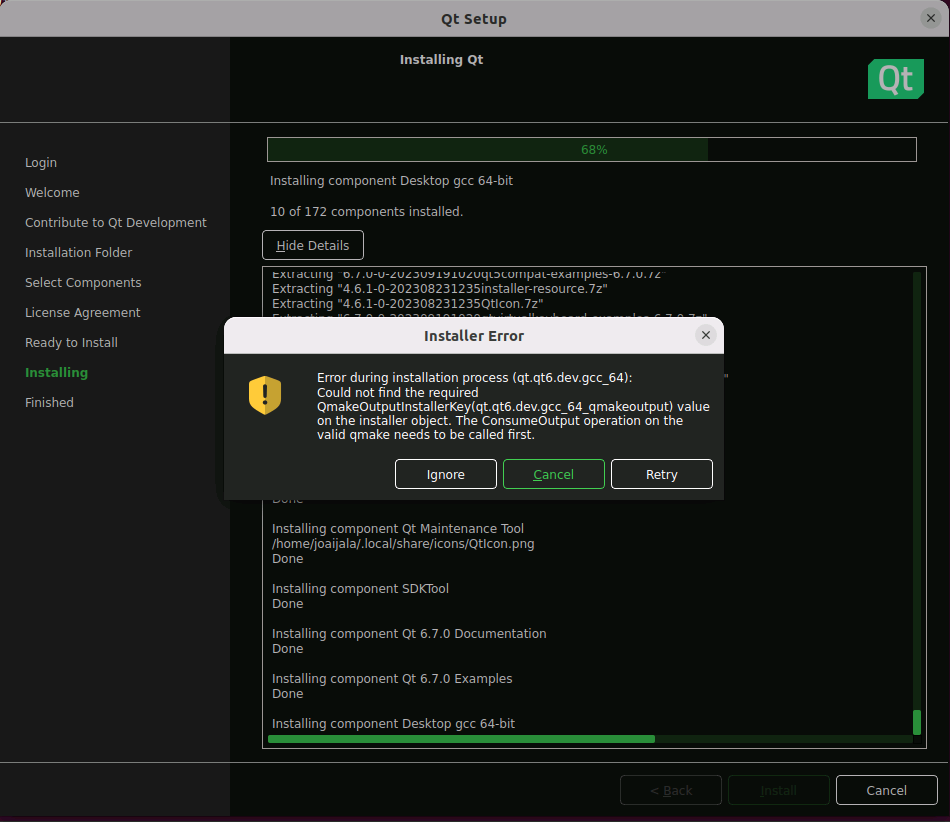Go to Select Components step
This screenshot has width=950, height=822.
(x=83, y=282)
